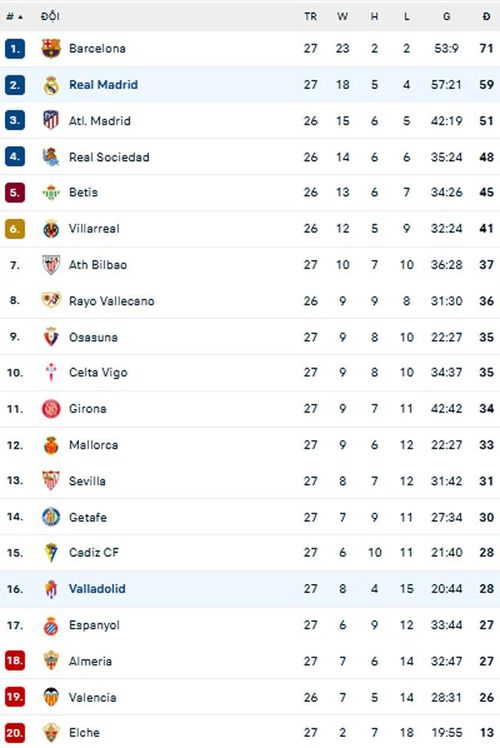
Task: Click the Real Madrid crest icon
Action: (x=51, y=85)
